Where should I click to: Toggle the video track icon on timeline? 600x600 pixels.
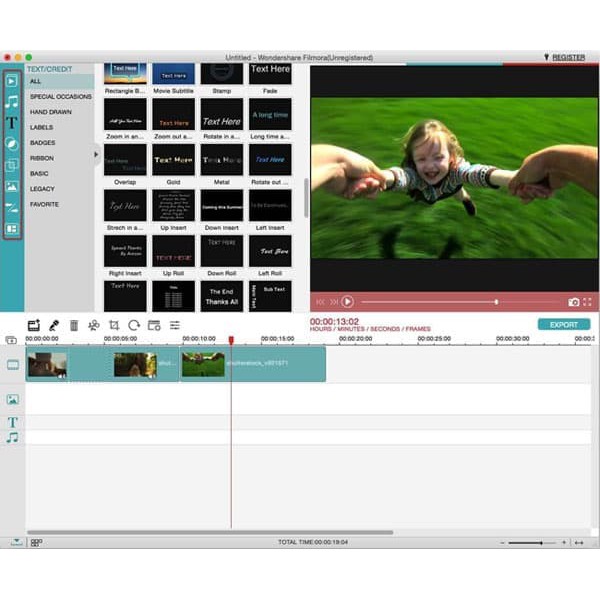click(x=13, y=365)
